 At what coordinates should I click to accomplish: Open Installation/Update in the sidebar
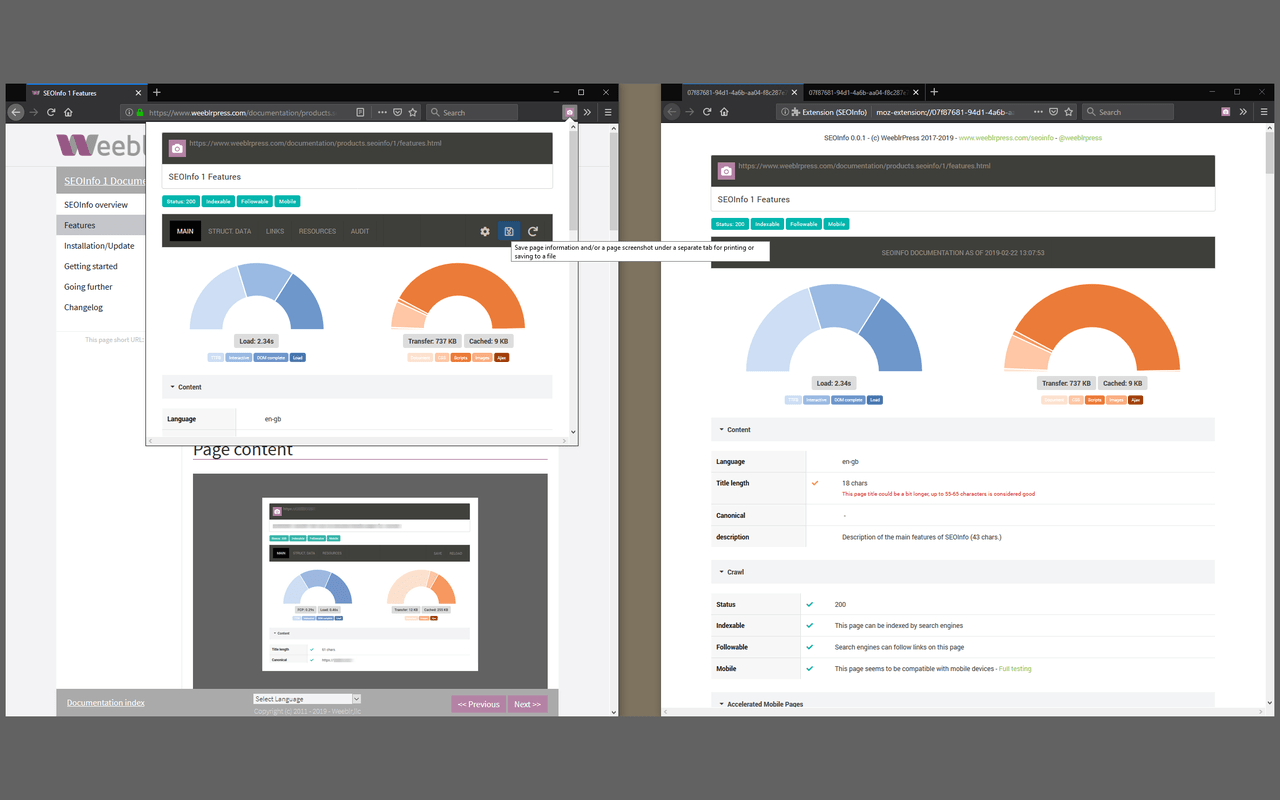pyautogui.click(x=99, y=246)
